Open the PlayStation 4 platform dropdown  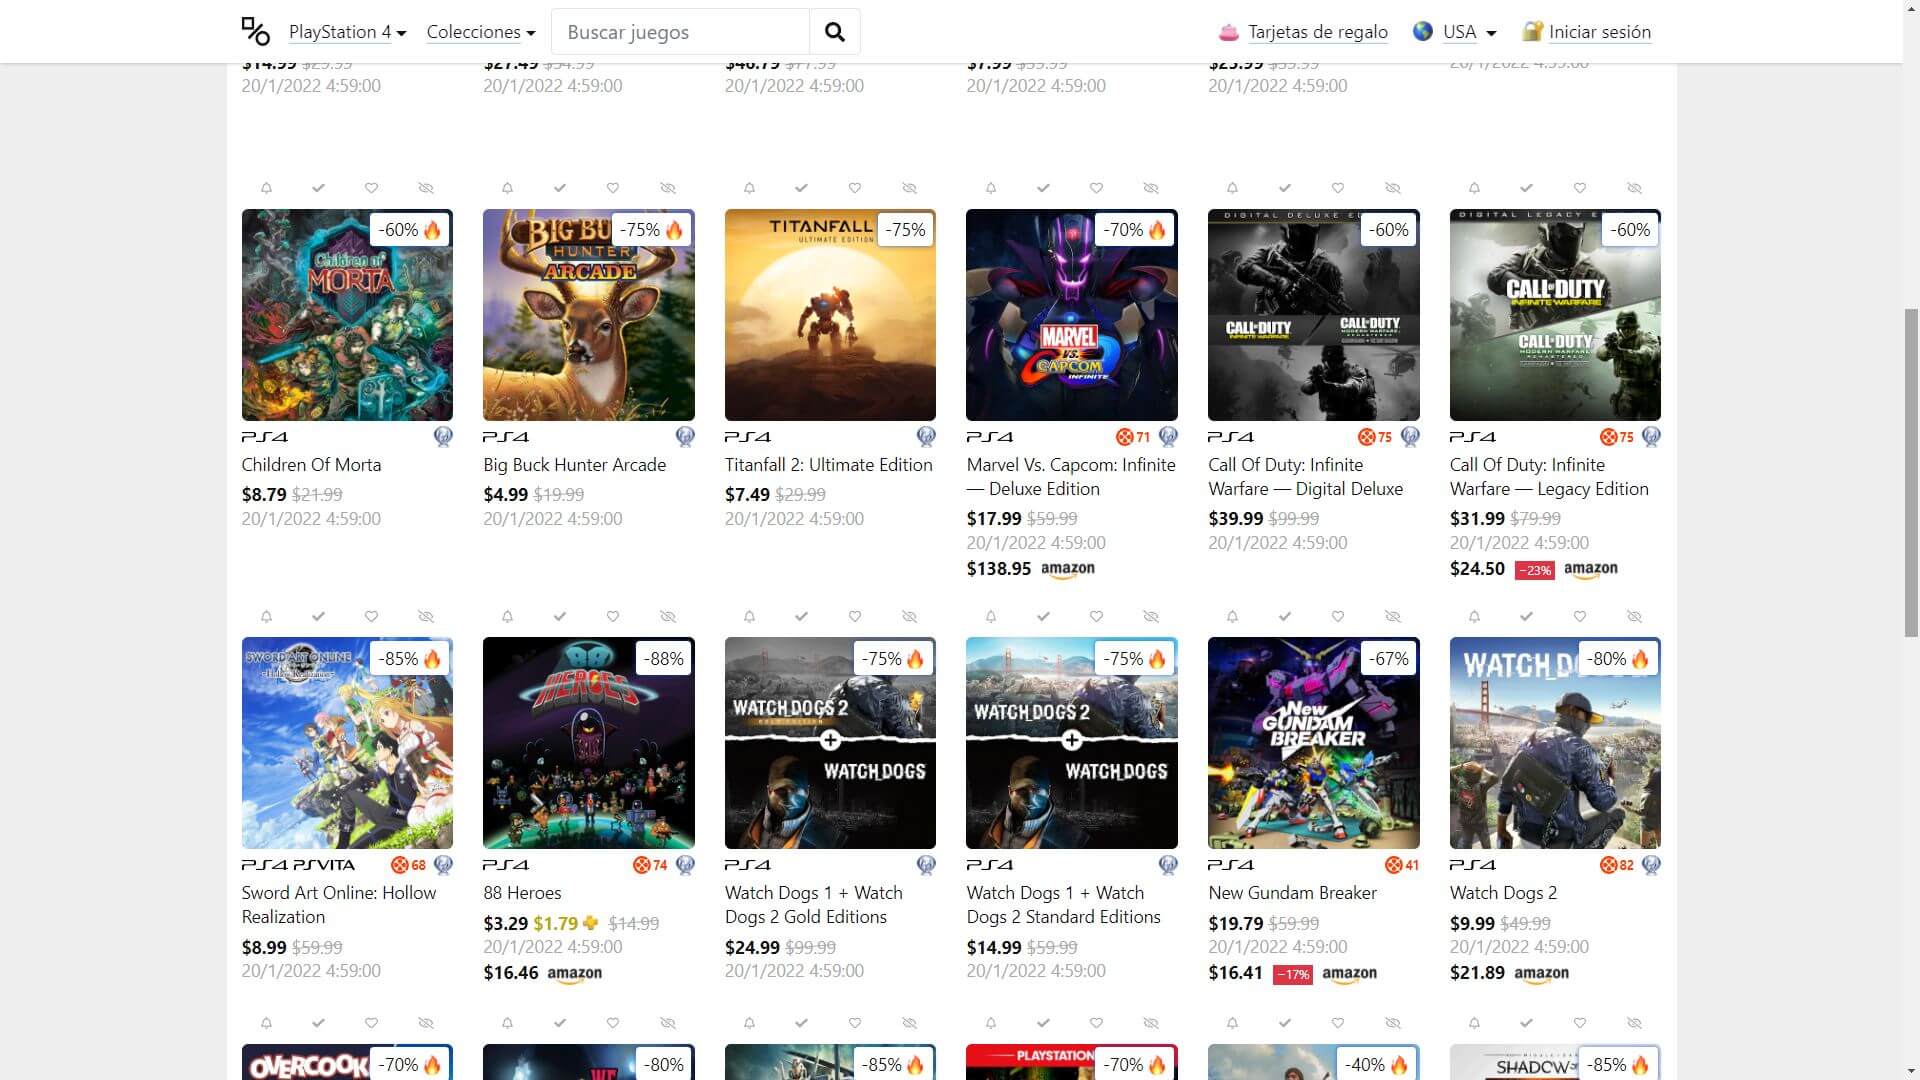click(347, 32)
